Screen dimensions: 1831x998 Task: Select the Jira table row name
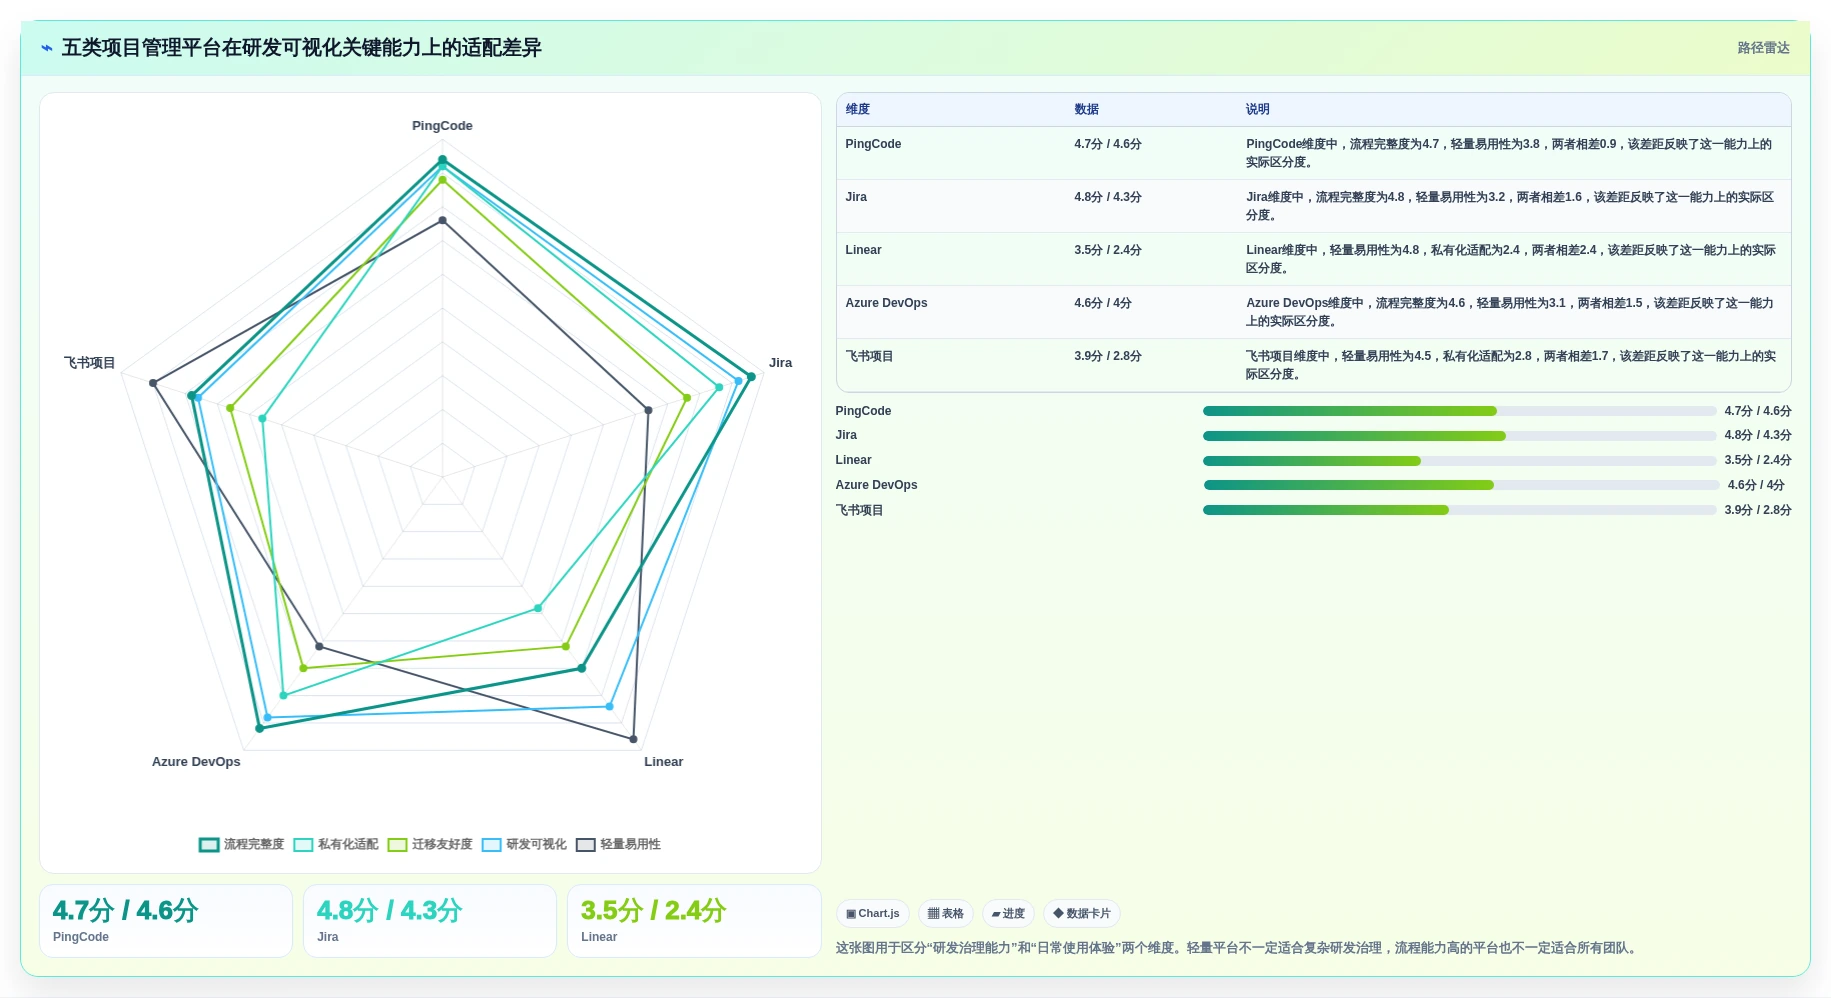pos(856,197)
